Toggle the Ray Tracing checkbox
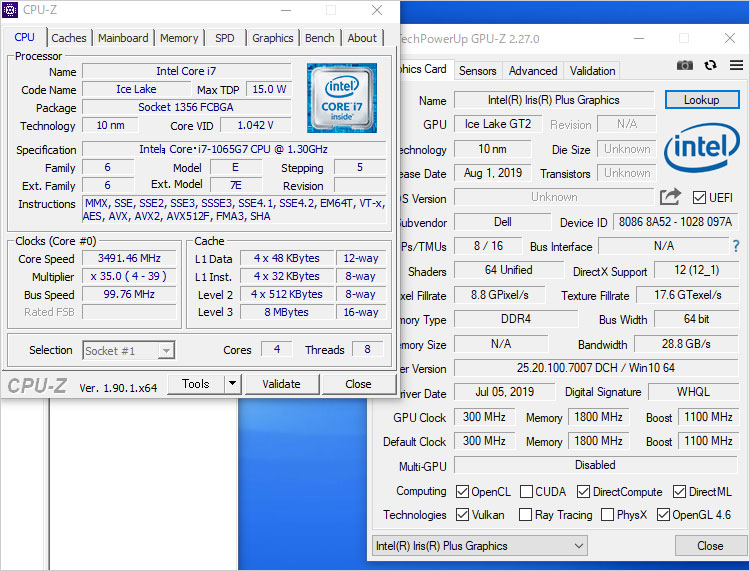 pos(525,515)
